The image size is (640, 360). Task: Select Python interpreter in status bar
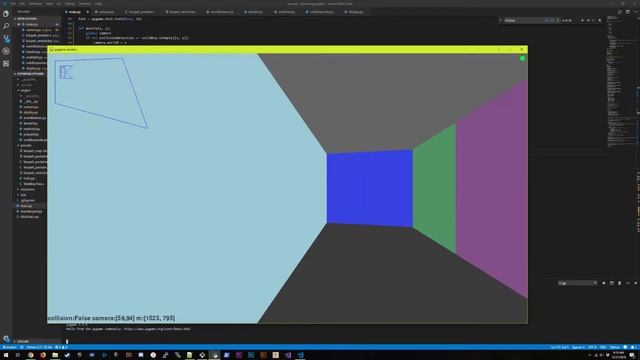point(39,347)
